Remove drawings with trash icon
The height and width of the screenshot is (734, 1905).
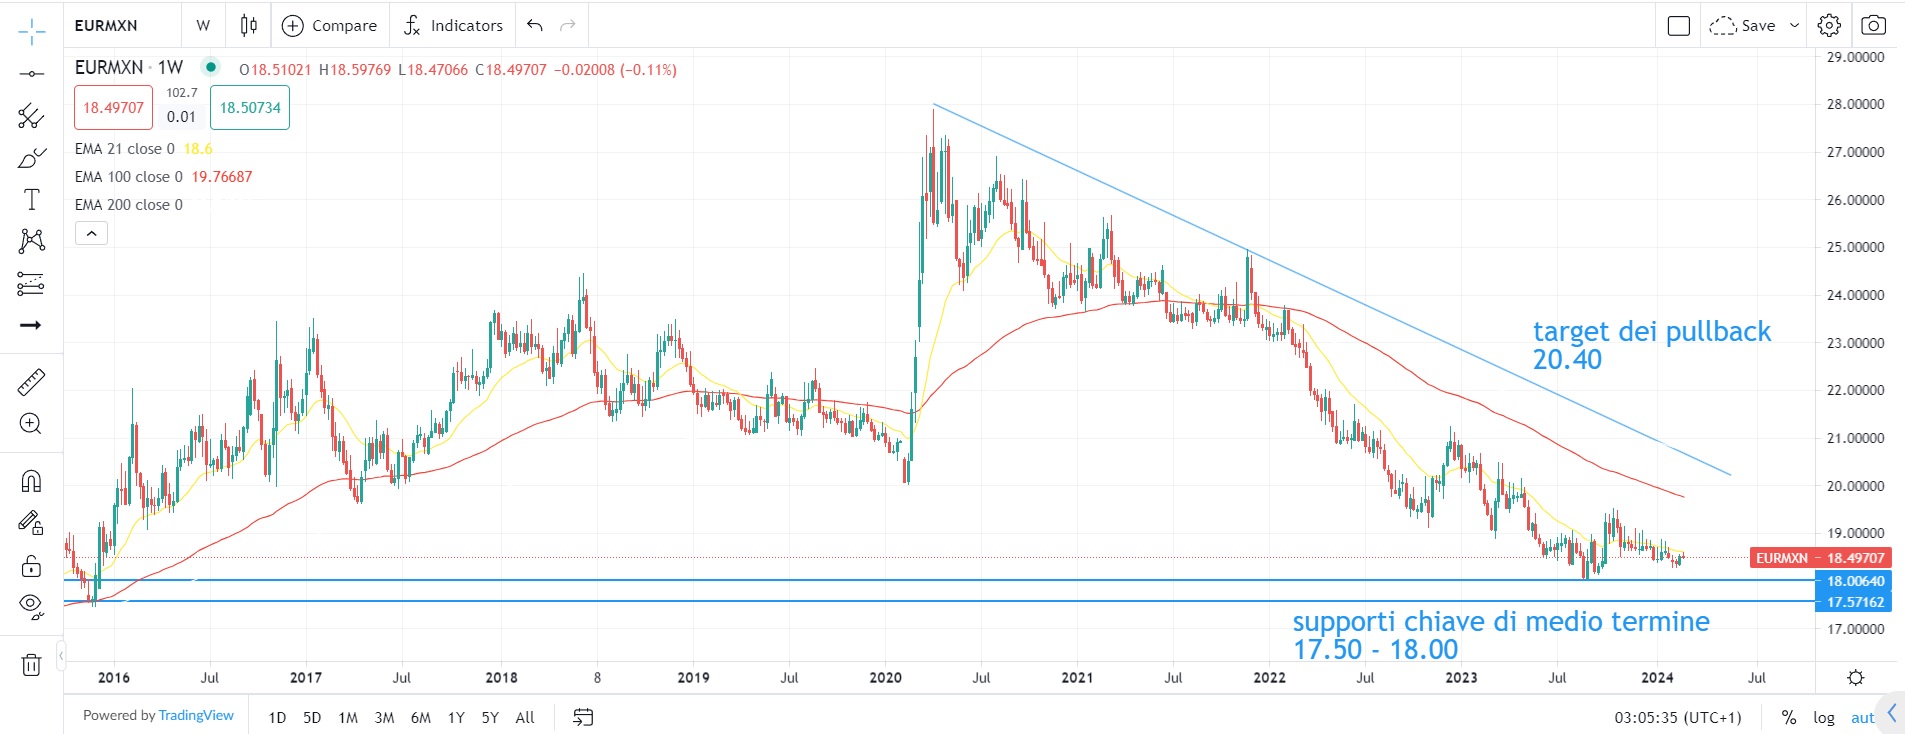(31, 665)
